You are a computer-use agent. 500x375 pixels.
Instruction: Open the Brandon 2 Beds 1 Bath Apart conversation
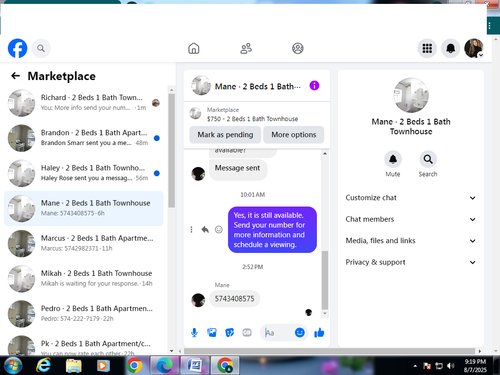pyautogui.click(x=84, y=138)
